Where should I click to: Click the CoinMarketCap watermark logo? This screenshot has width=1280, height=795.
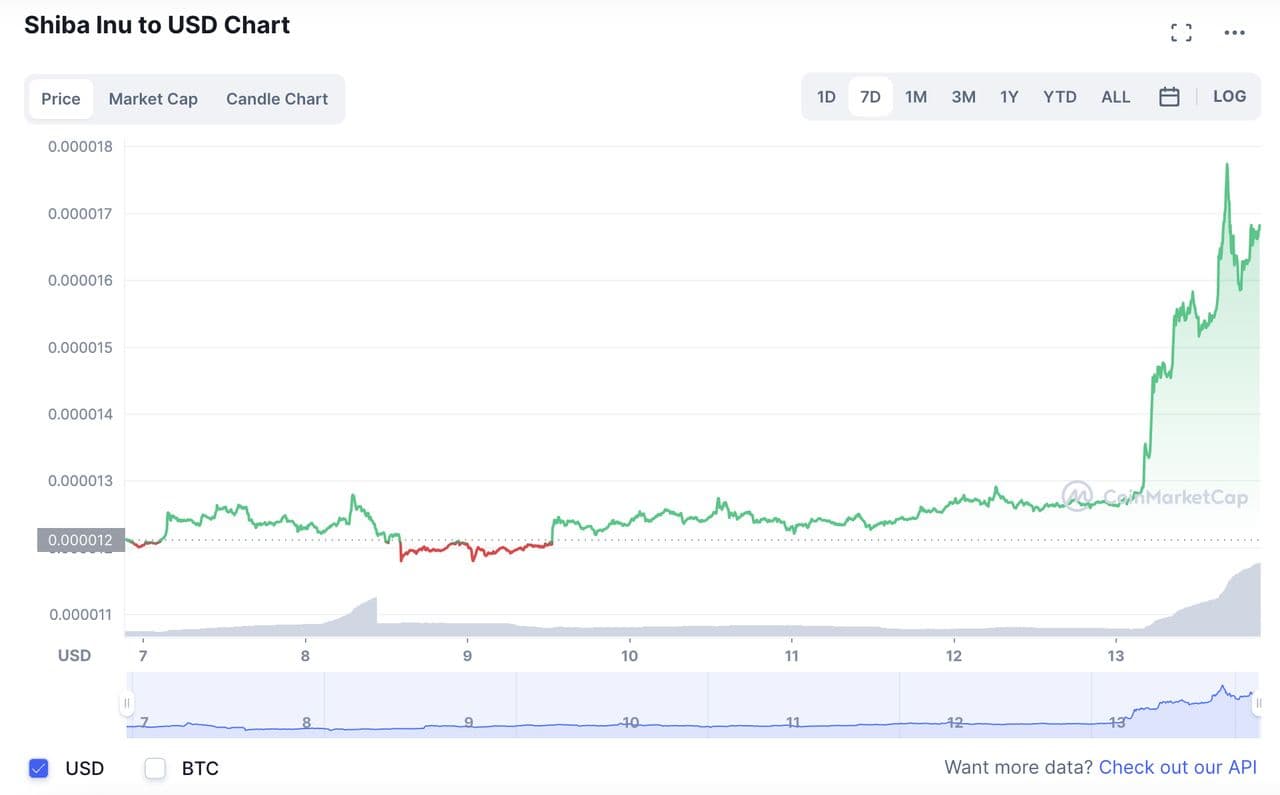pyautogui.click(x=1155, y=496)
